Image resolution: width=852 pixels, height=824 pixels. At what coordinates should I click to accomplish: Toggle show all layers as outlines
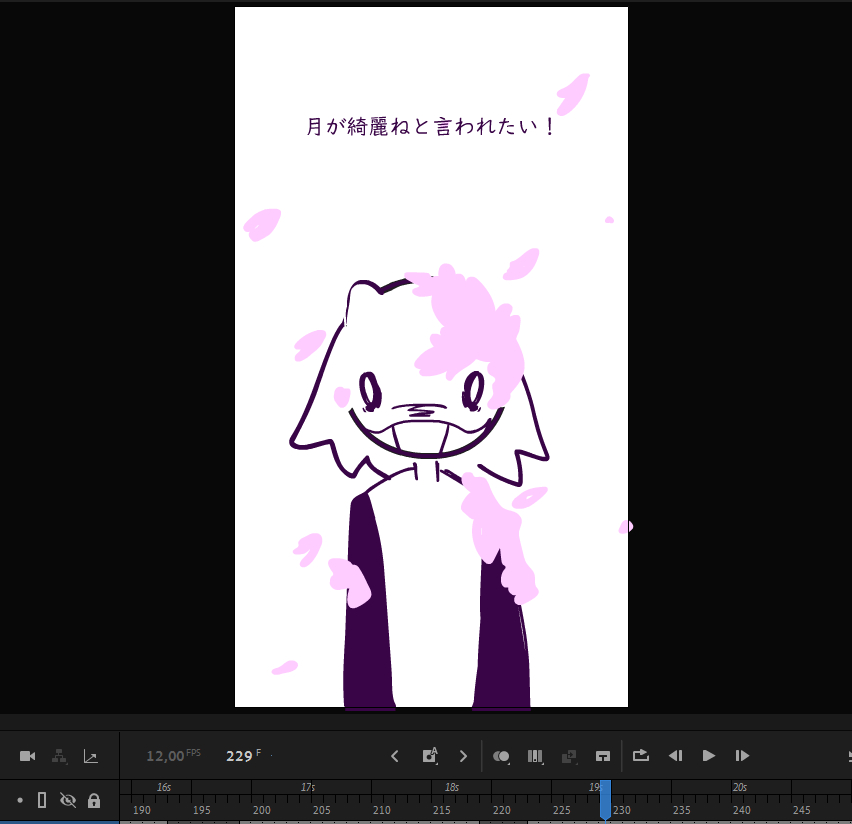(x=42, y=800)
